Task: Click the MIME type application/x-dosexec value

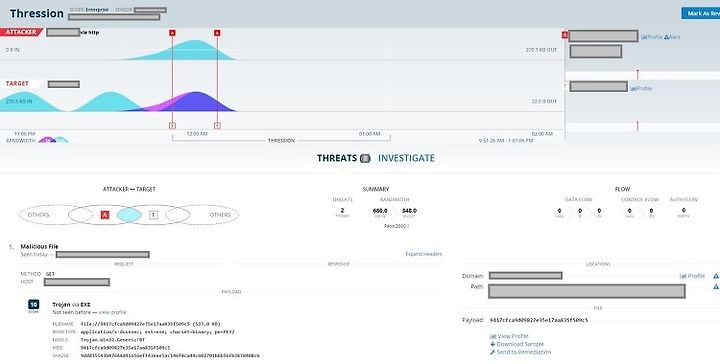Action: pos(157,331)
